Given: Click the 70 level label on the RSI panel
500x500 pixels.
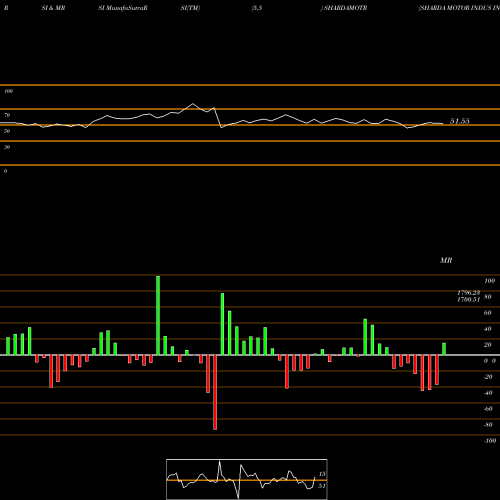Looking at the screenshot, I should pos(7,115).
